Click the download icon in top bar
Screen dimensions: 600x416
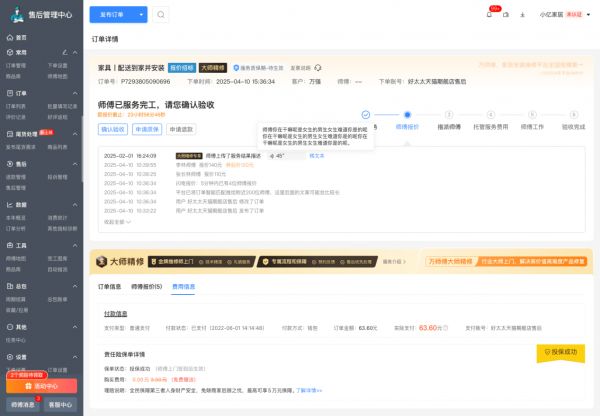tap(523, 14)
